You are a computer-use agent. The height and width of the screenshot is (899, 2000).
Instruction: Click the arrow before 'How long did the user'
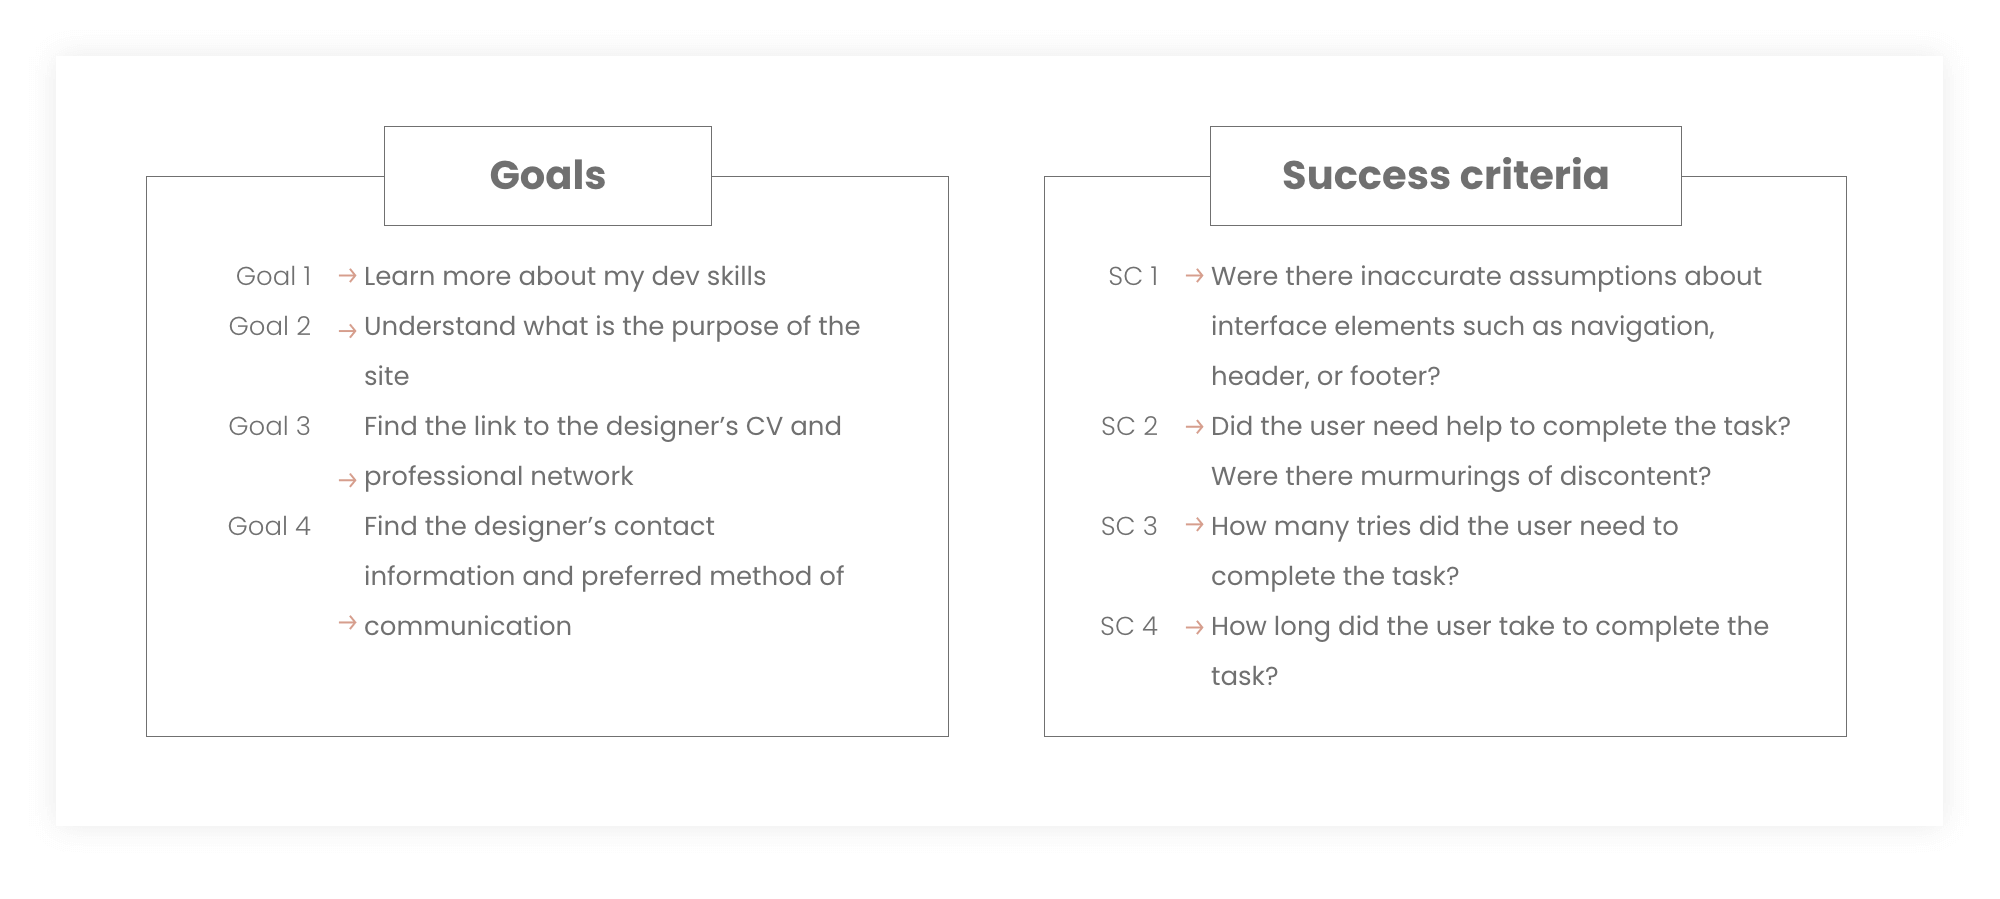[x=1194, y=628]
